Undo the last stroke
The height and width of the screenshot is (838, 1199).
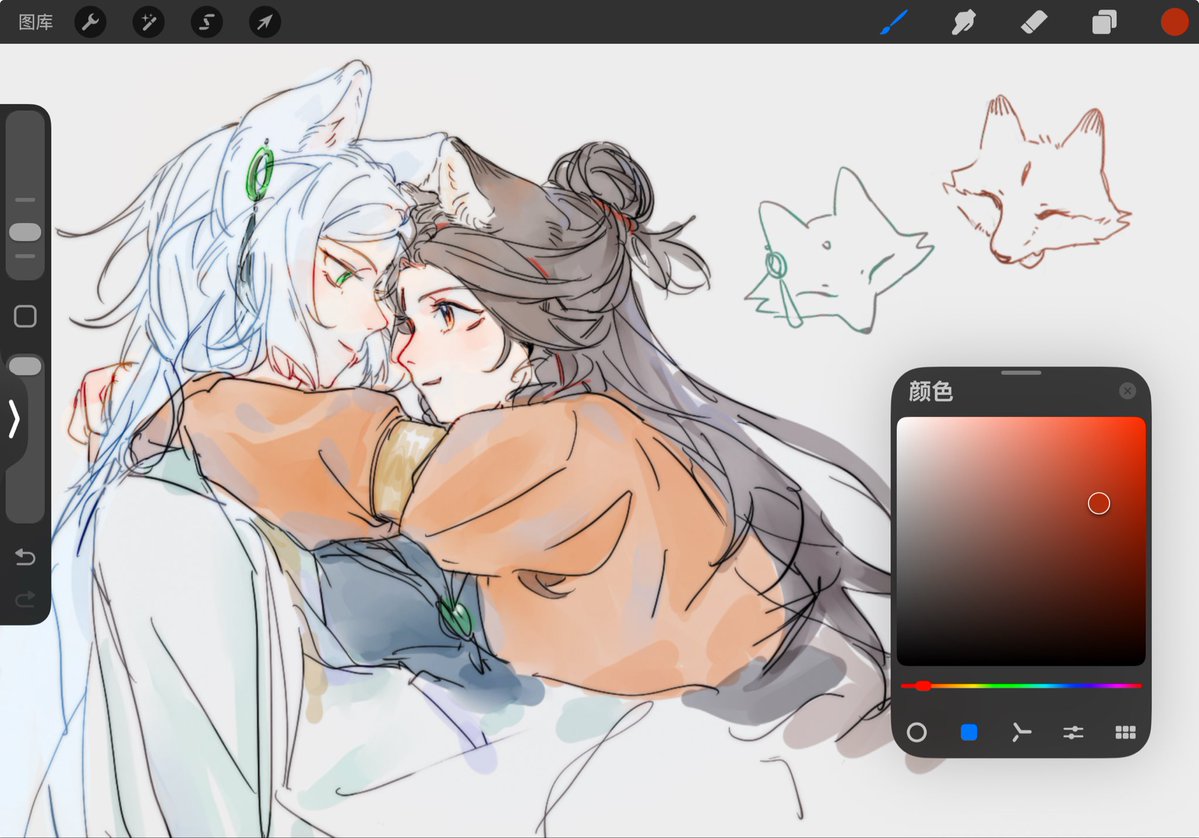pyautogui.click(x=25, y=557)
